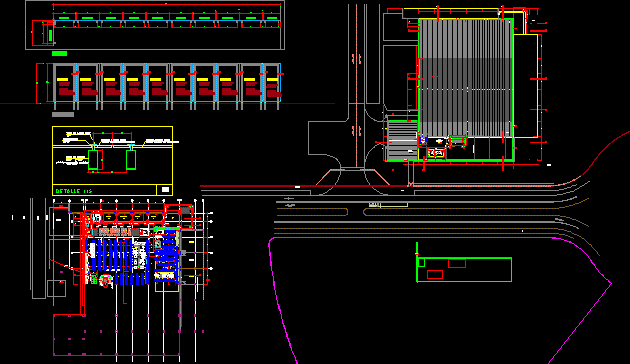Viewport: 630px width, 364px height.
Task: Select the blue striped area in the floor plan
Action: point(117,262)
